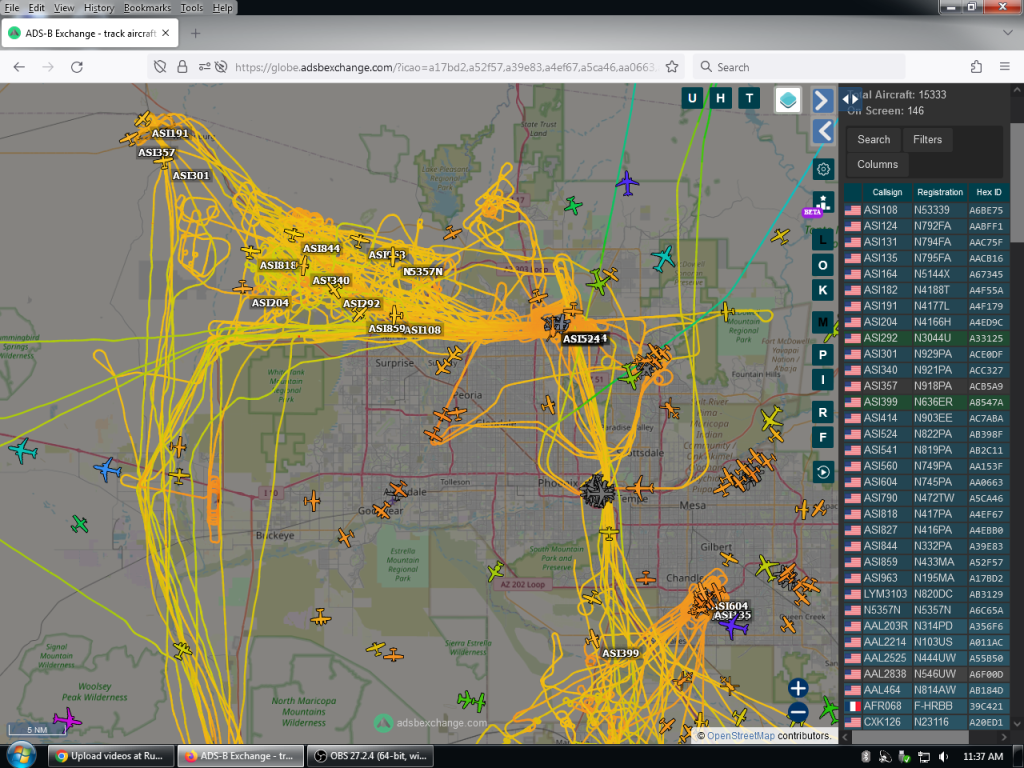The image size is (1024, 768).
Task: Click the Columns button
Action: [x=877, y=164]
